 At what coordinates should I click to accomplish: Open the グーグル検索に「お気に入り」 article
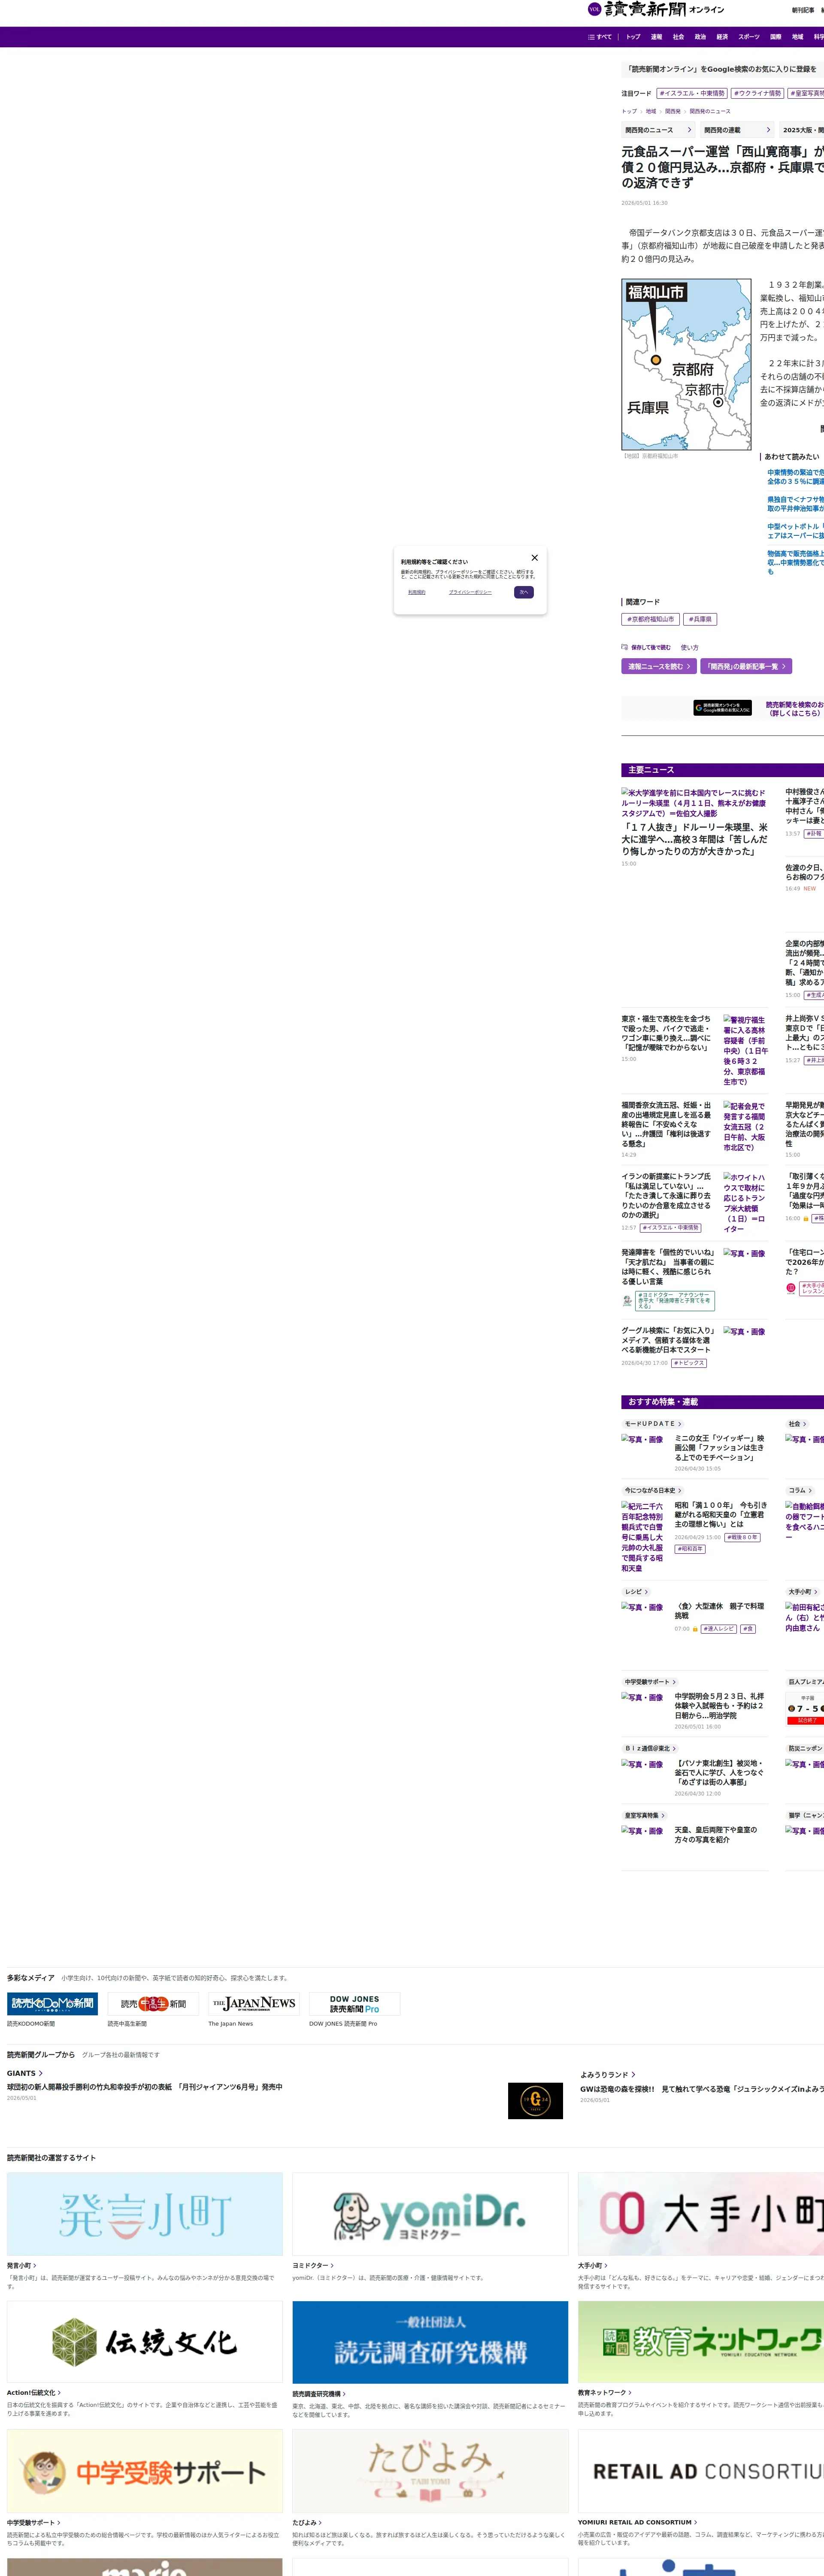668,1340
